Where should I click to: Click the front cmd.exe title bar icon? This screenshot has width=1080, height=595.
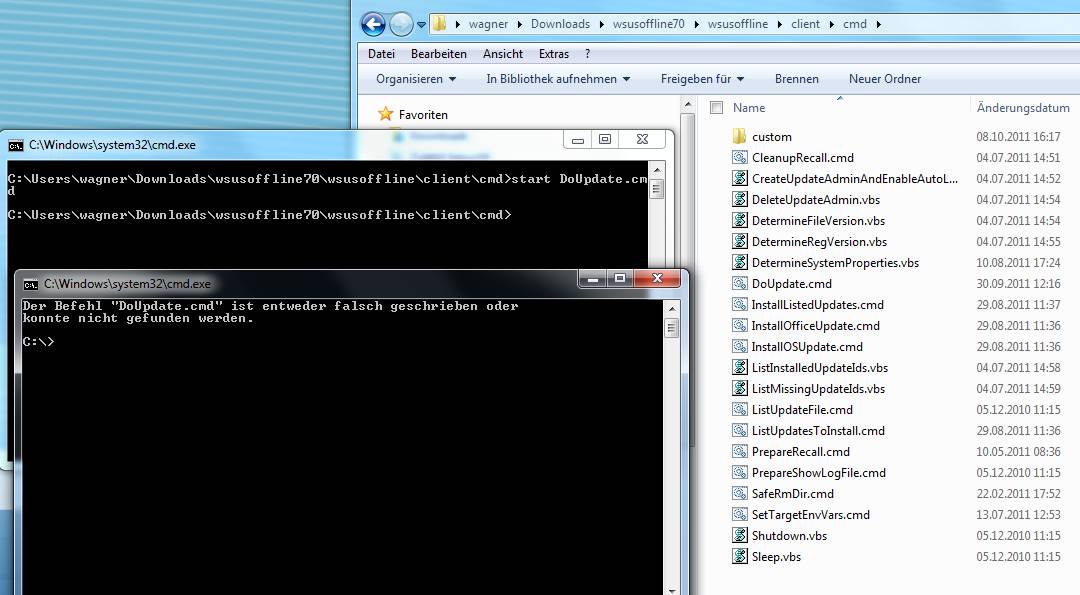point(31,284)
